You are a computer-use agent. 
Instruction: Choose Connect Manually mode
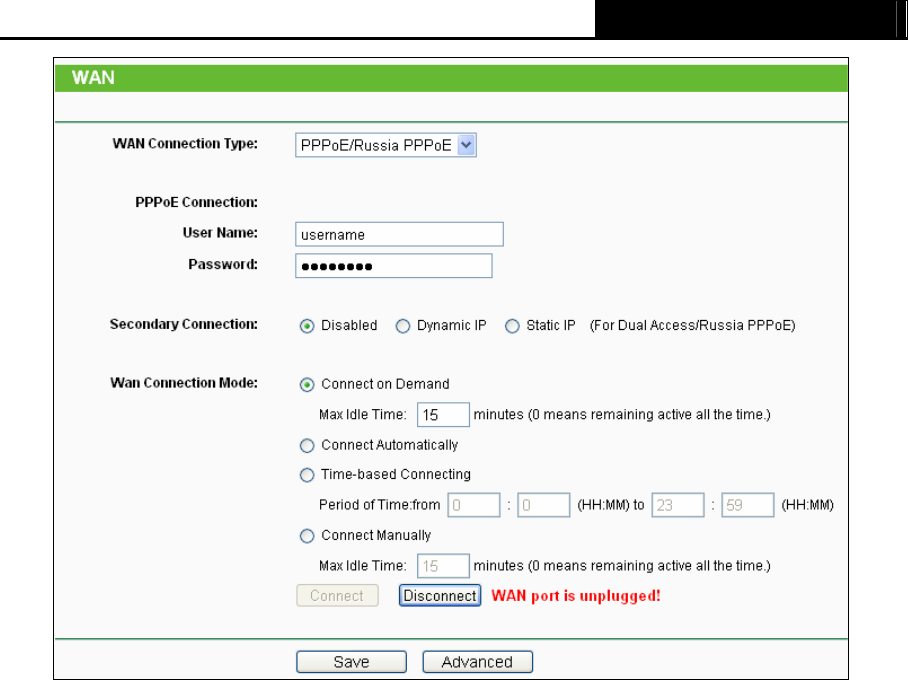click(307, 536)
